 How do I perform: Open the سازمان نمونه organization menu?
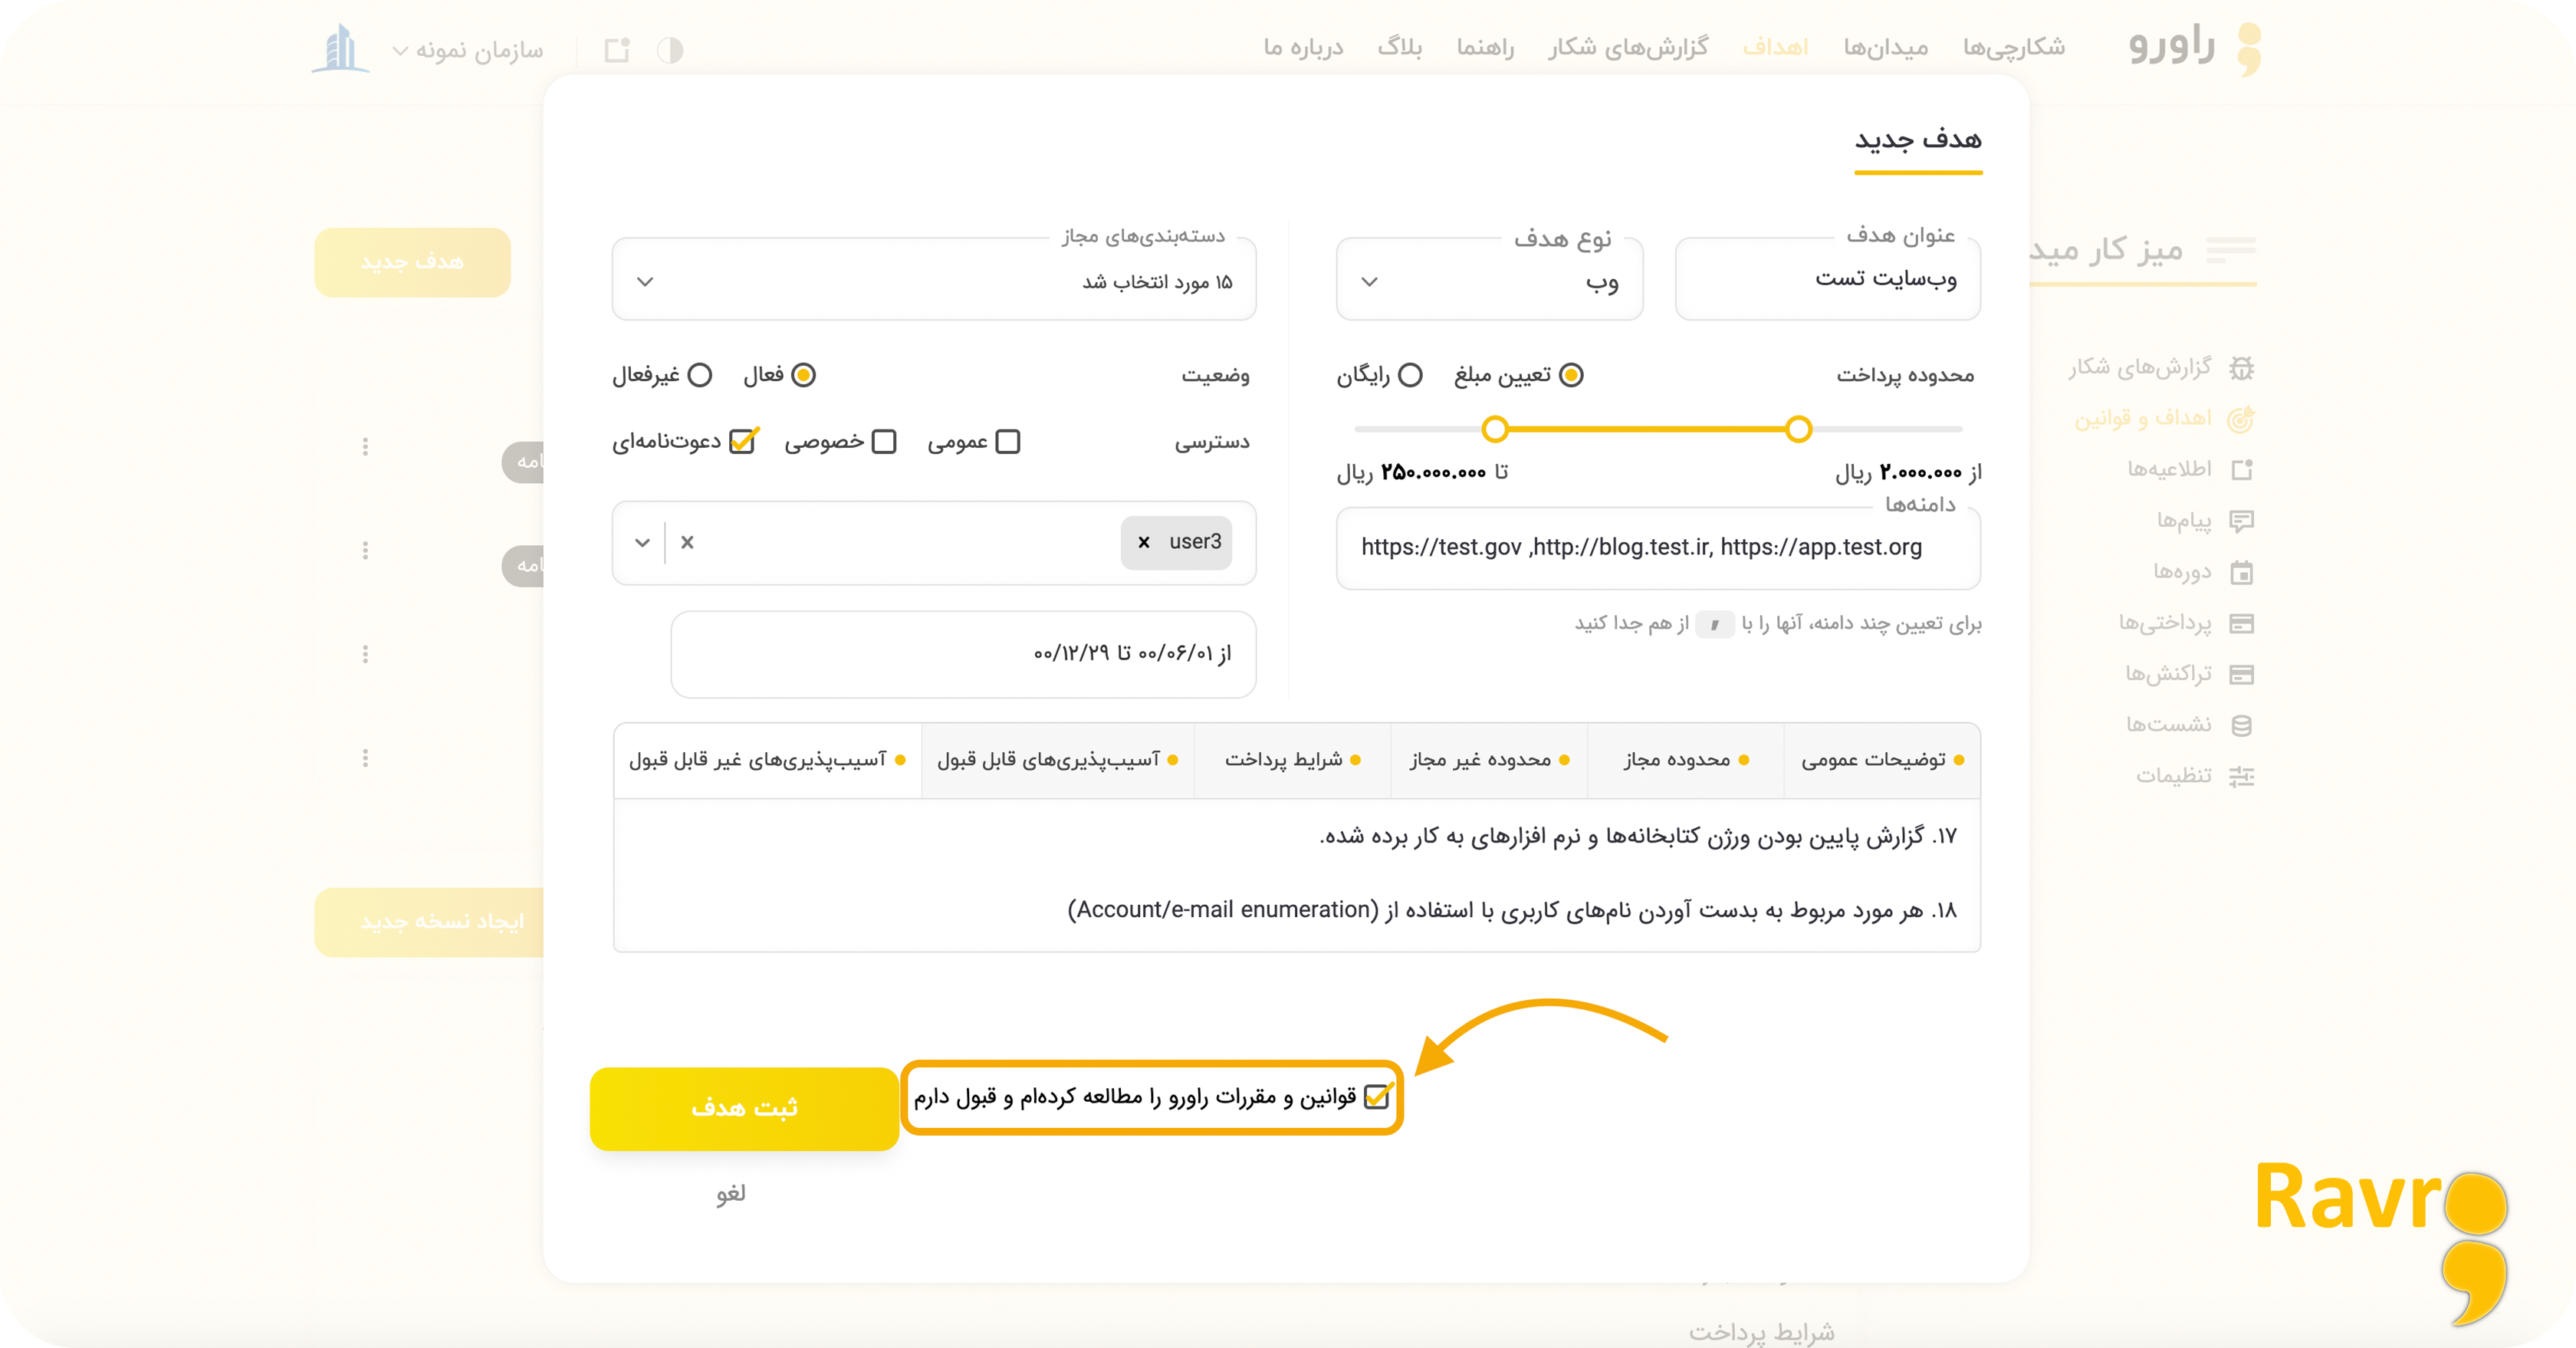coord(467,50)
